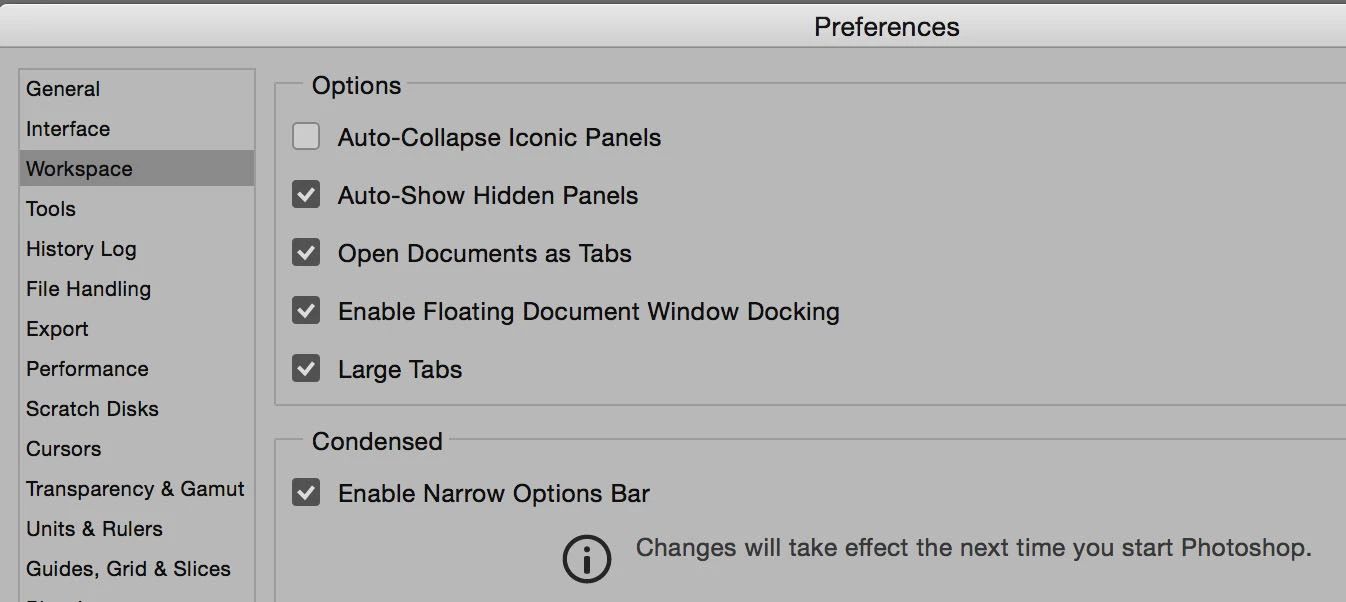Viewport: 1346px width, 602px height.
Task: Open the General preferences category
Action: (63, 89)
